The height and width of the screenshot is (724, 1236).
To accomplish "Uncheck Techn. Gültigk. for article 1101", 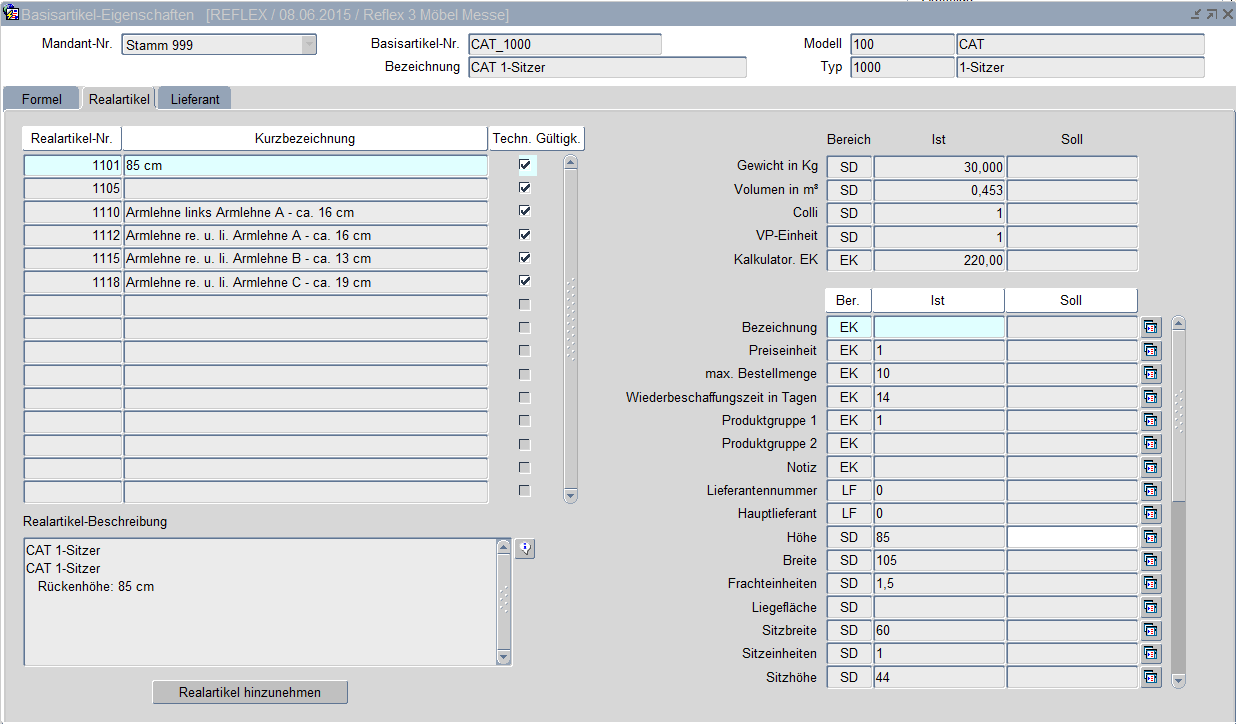I will point(524,165).
